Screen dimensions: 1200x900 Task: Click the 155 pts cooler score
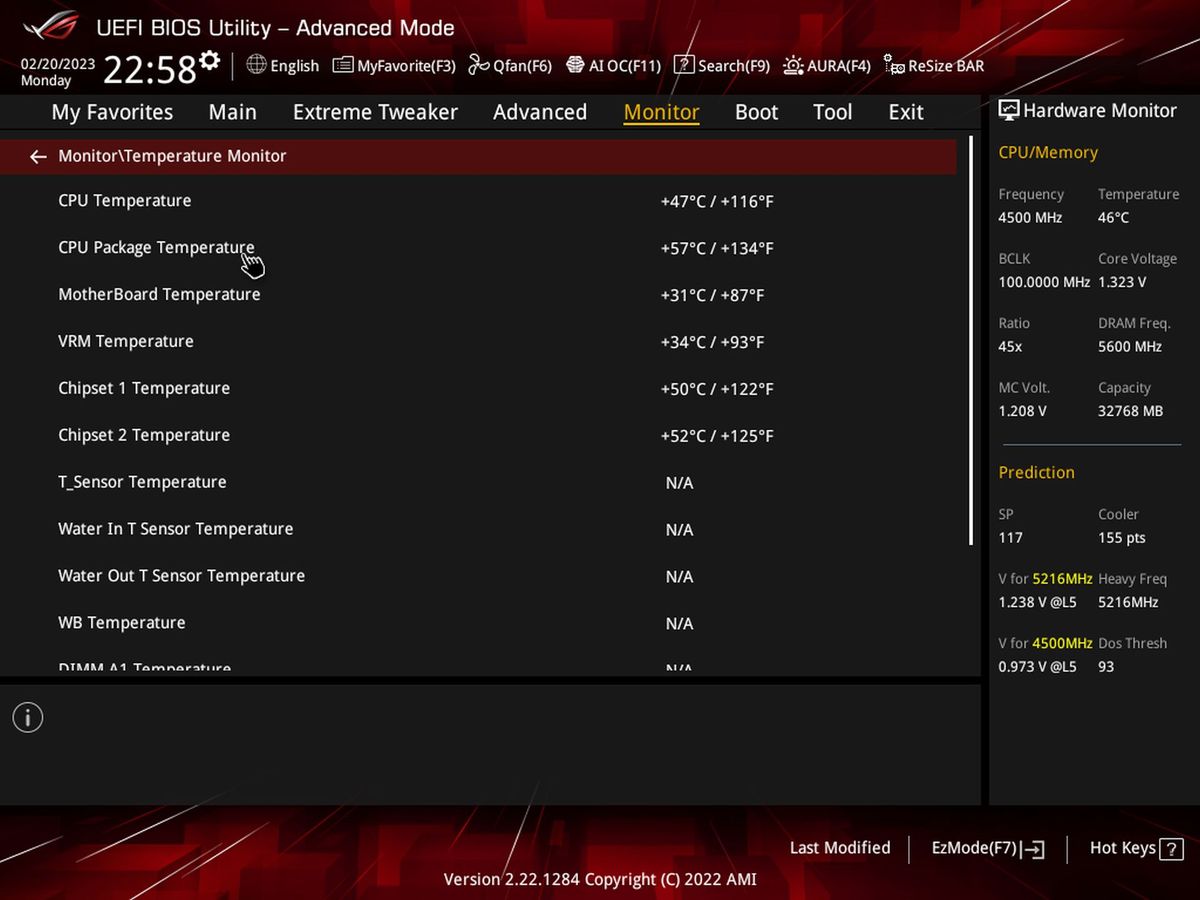1122,538
